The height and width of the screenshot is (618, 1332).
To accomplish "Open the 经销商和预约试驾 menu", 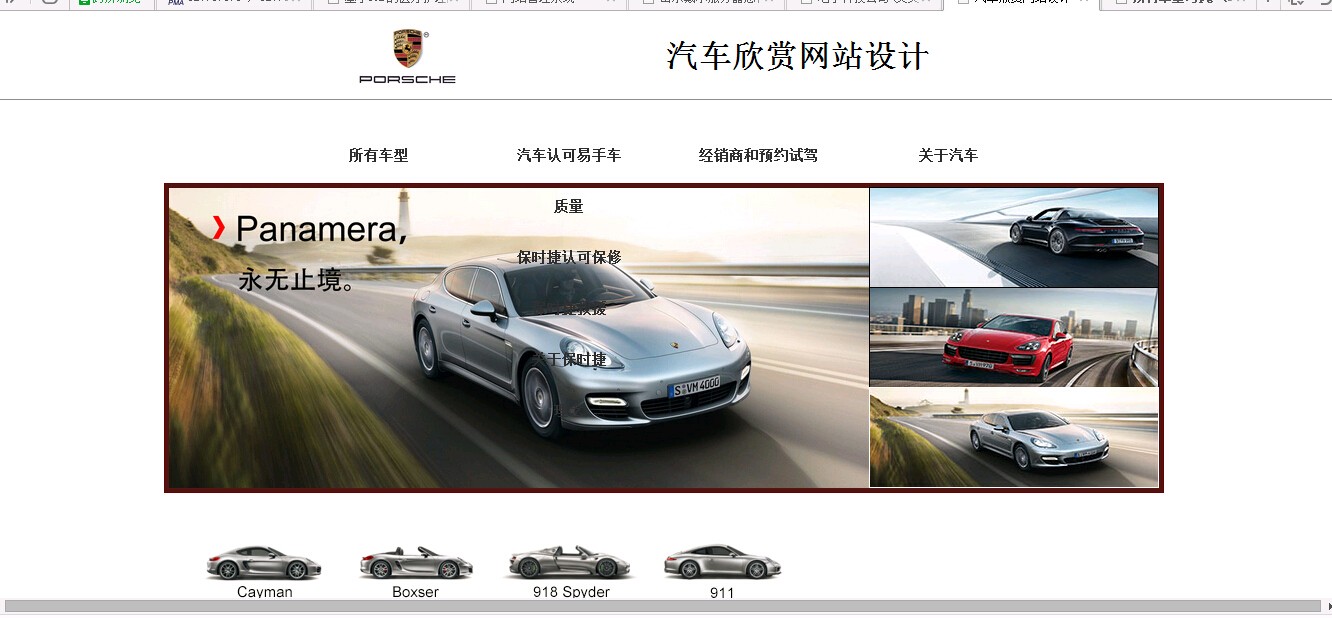I will tap(758, 155).
